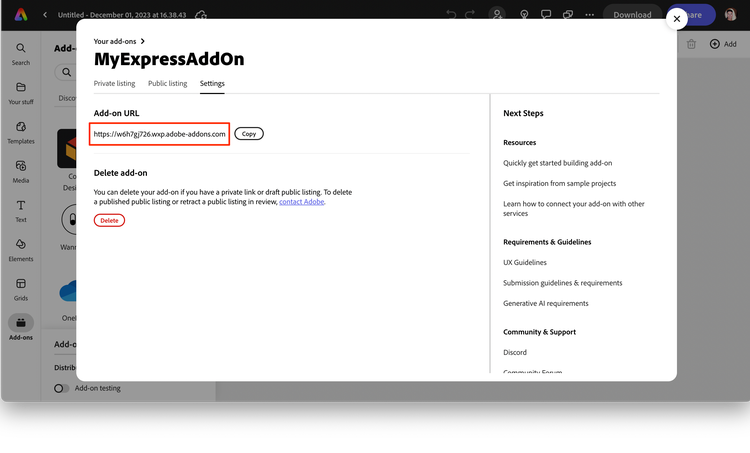
Task: Close the MyExpressAddOn dialog
Action: coord(677,19)
